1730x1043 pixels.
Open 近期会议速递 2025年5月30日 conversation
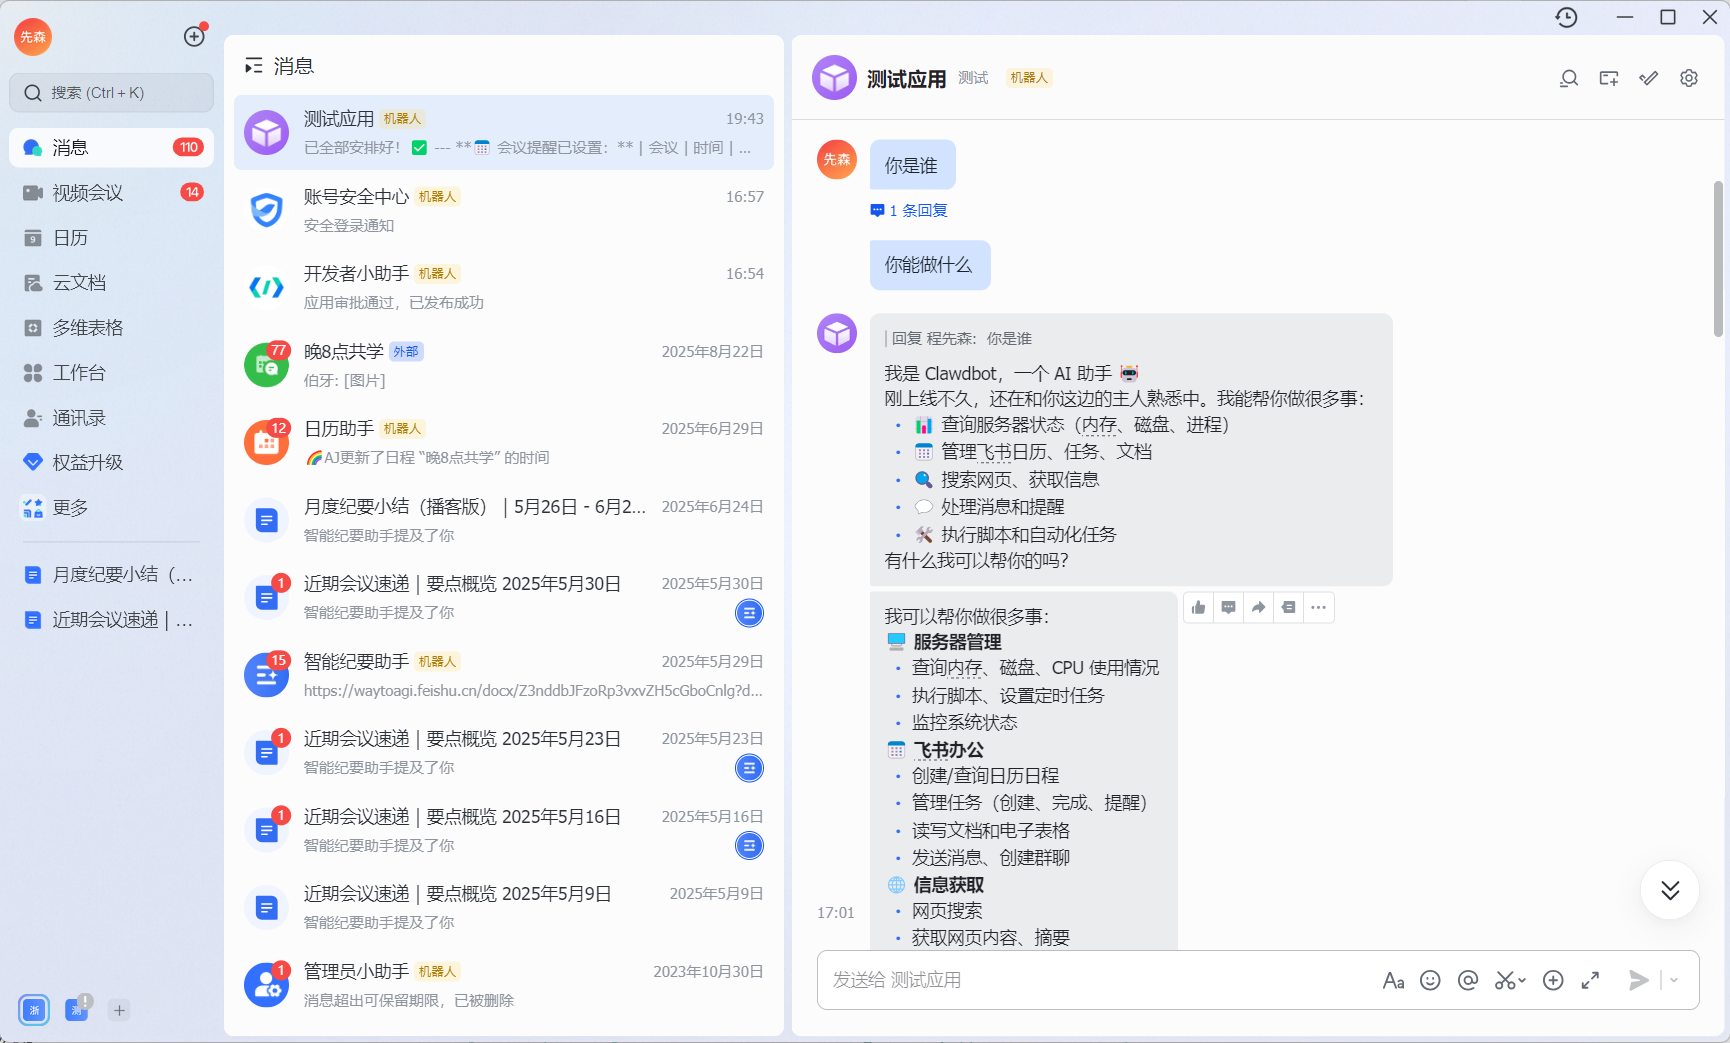point(504,598)
